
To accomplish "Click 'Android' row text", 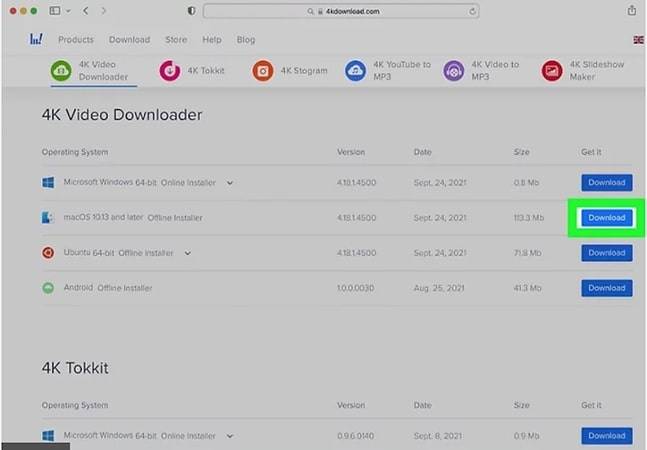I will [x=78, y=287].
